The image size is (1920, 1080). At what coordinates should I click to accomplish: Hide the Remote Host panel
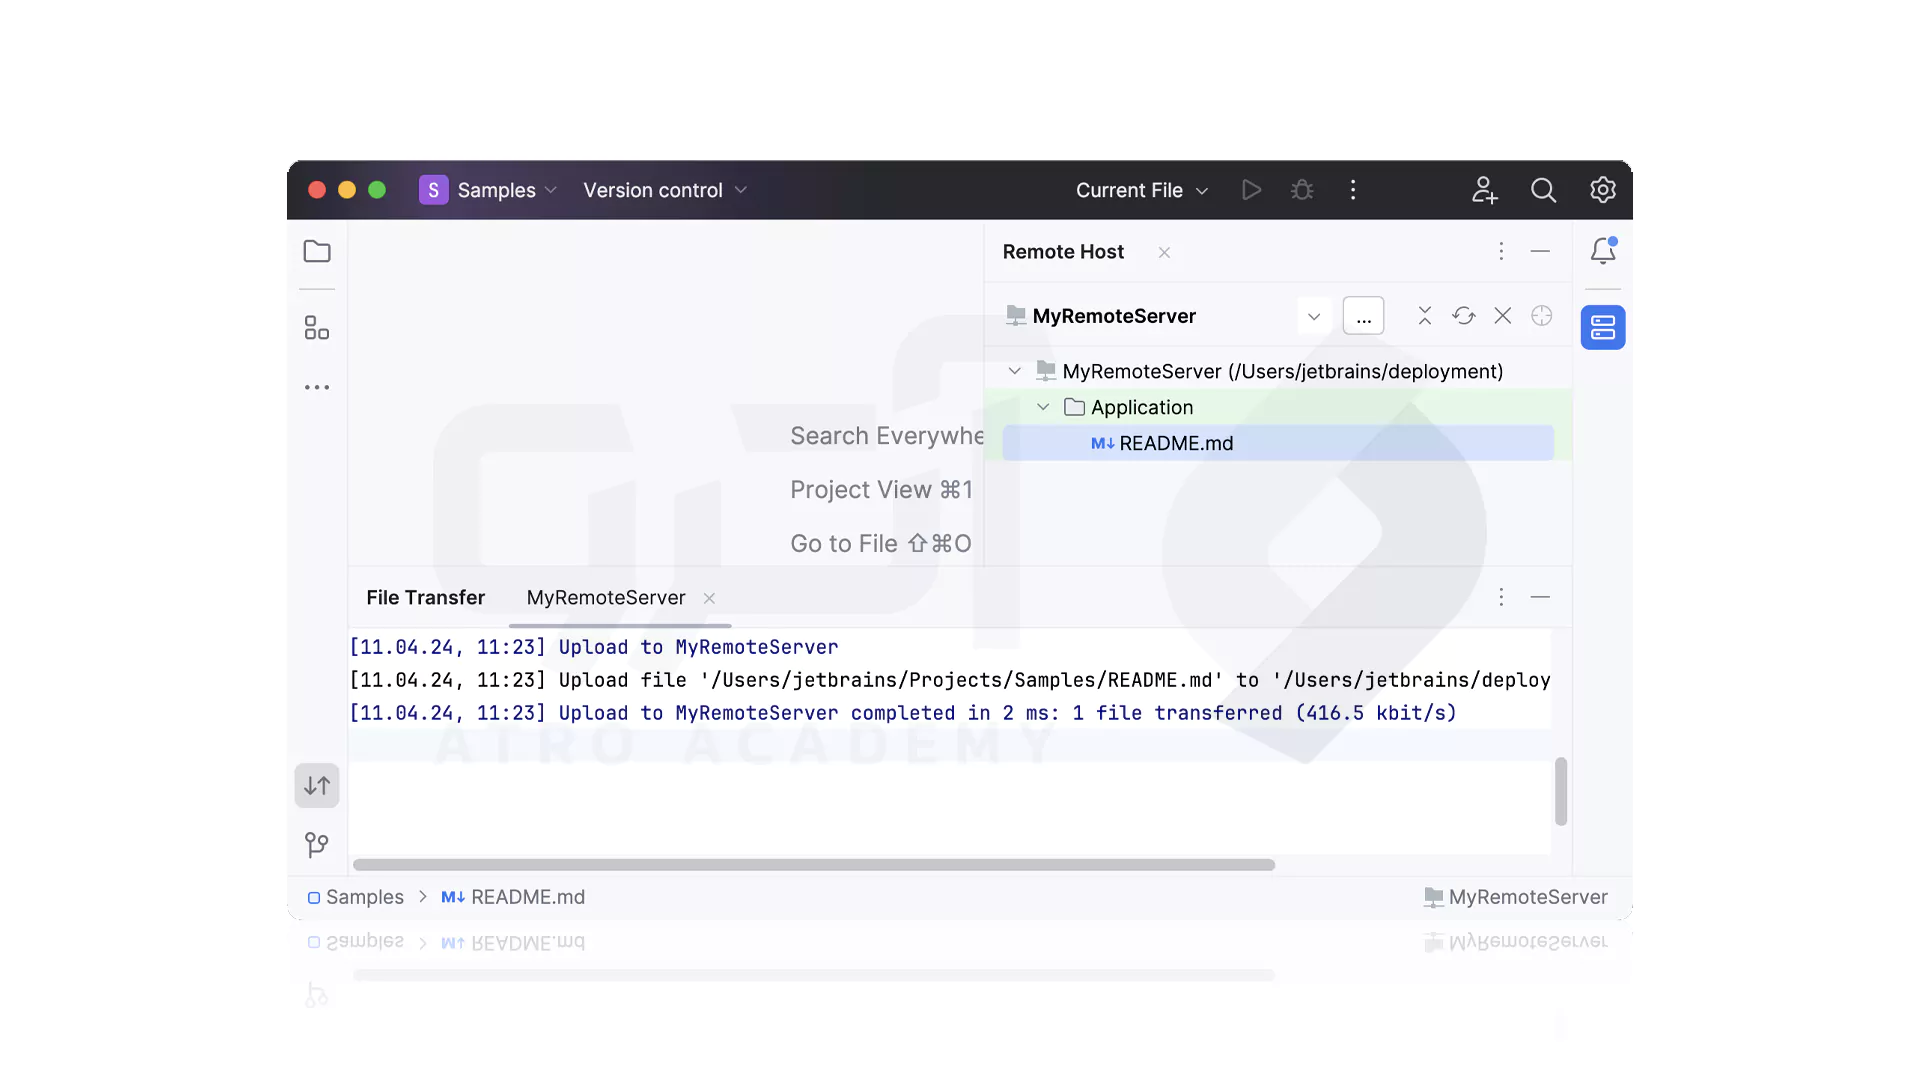click(x=1540, y=251)
